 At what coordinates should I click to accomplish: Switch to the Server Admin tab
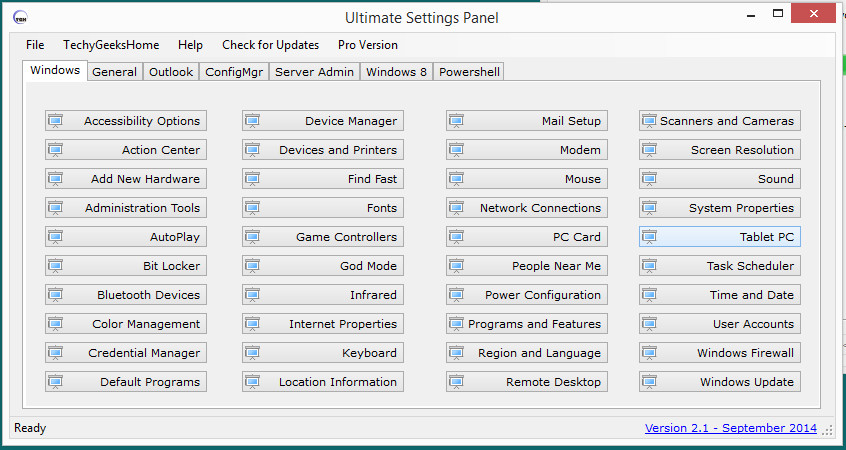[x=315, y=72]
